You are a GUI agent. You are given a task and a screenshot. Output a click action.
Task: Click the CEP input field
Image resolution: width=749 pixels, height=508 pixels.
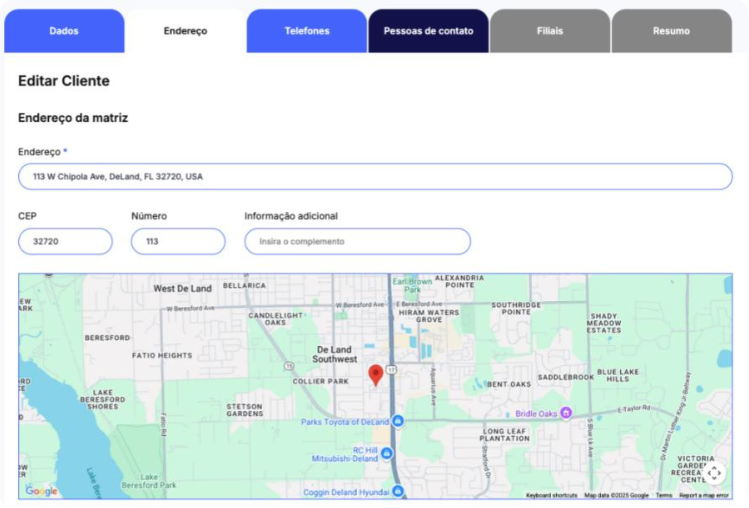pyautogui.click(x=65, y=241)
